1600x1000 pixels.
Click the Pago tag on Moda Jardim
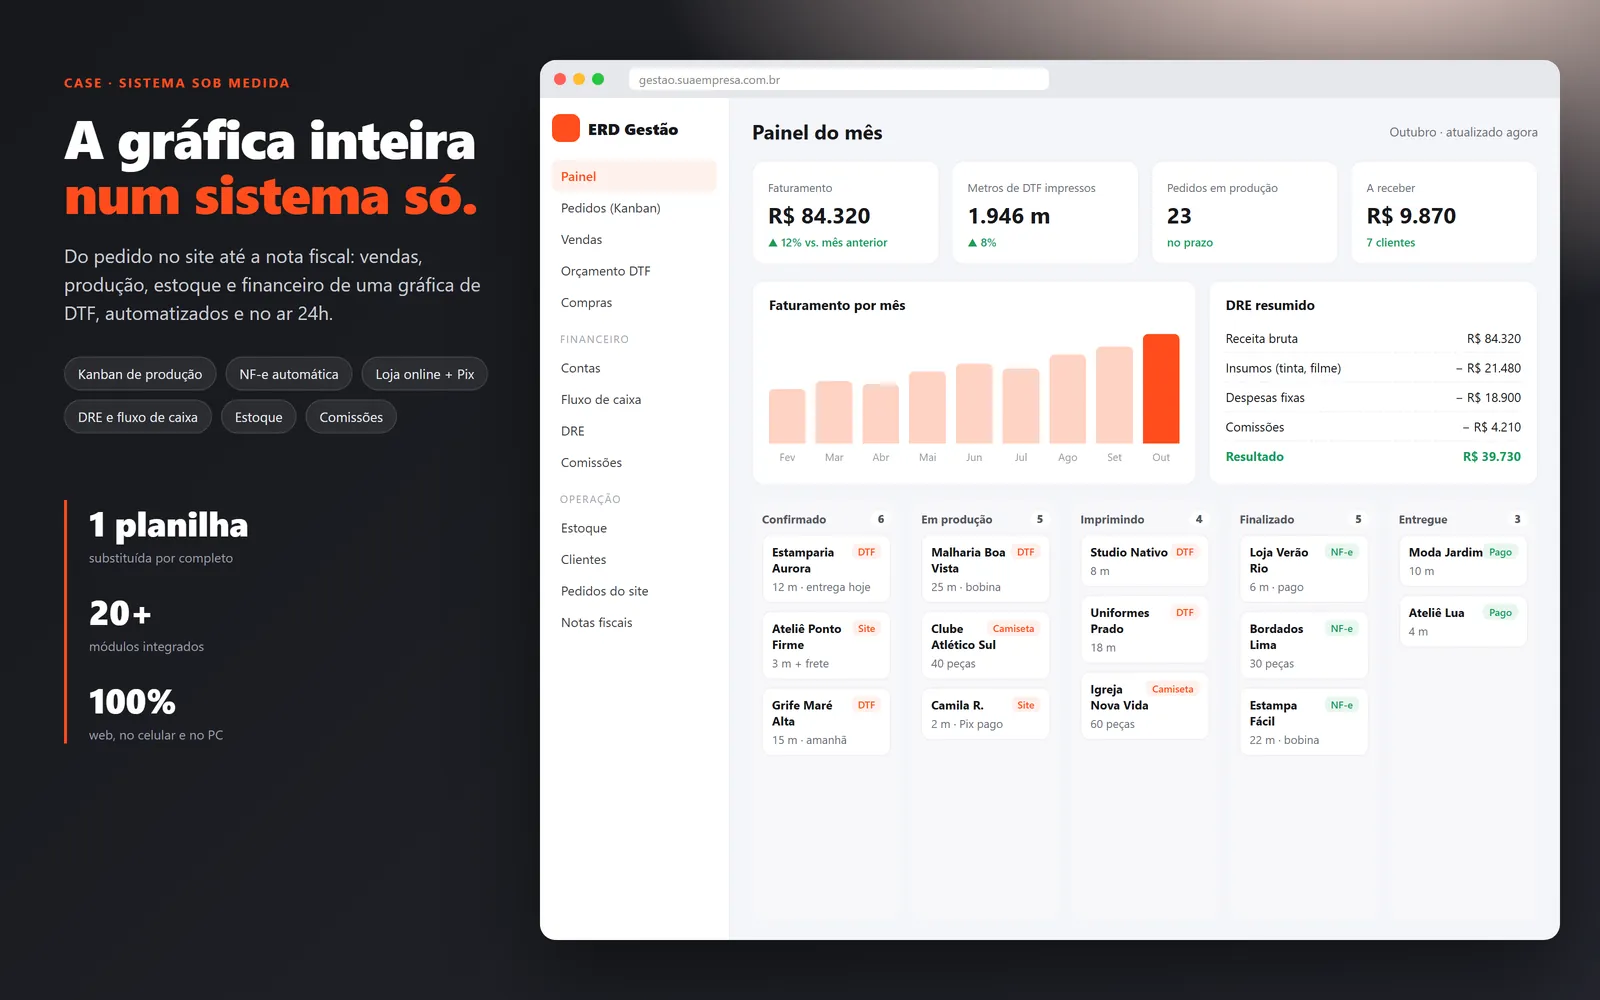point(1500,552)
